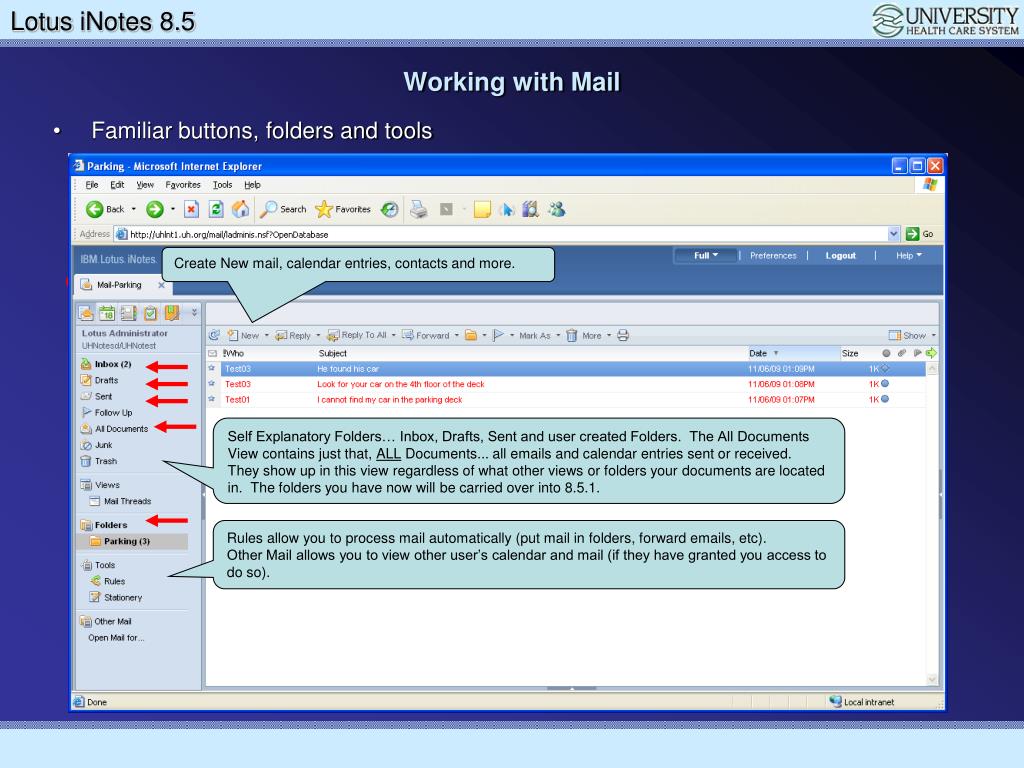Open the New dropdown arrow
The height and width of the screenshot is (768, 1024).
266,336
